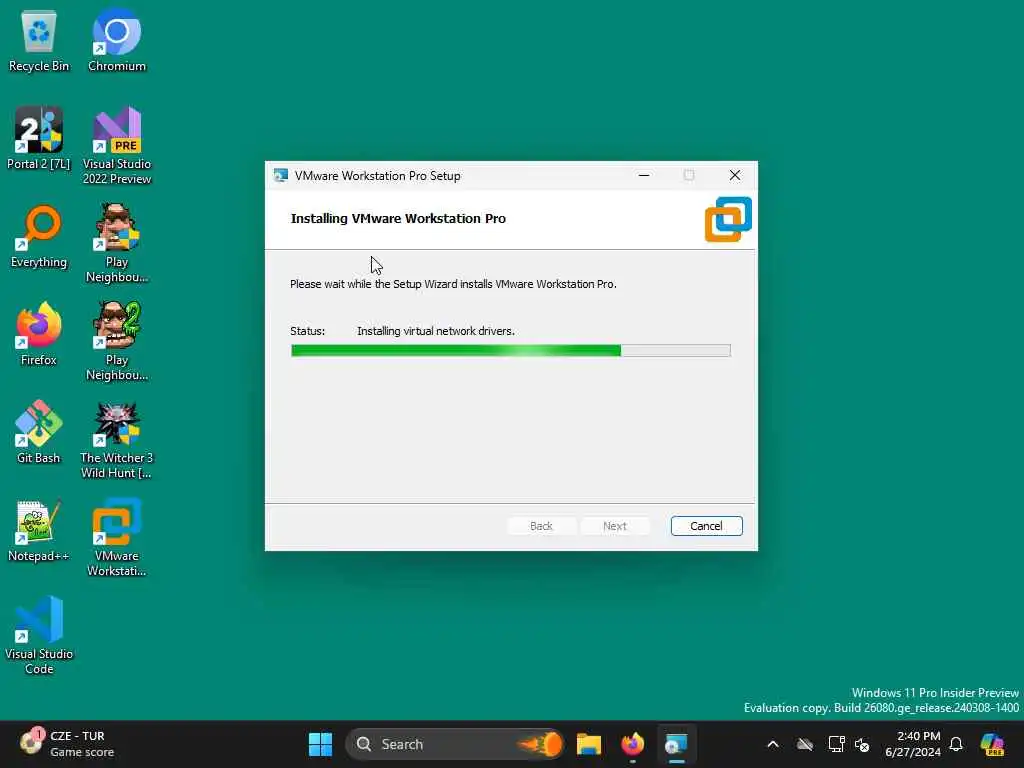Show hidden system tray icons
The width and height of the screenshot is (1024, 768).
pos(773,744)
